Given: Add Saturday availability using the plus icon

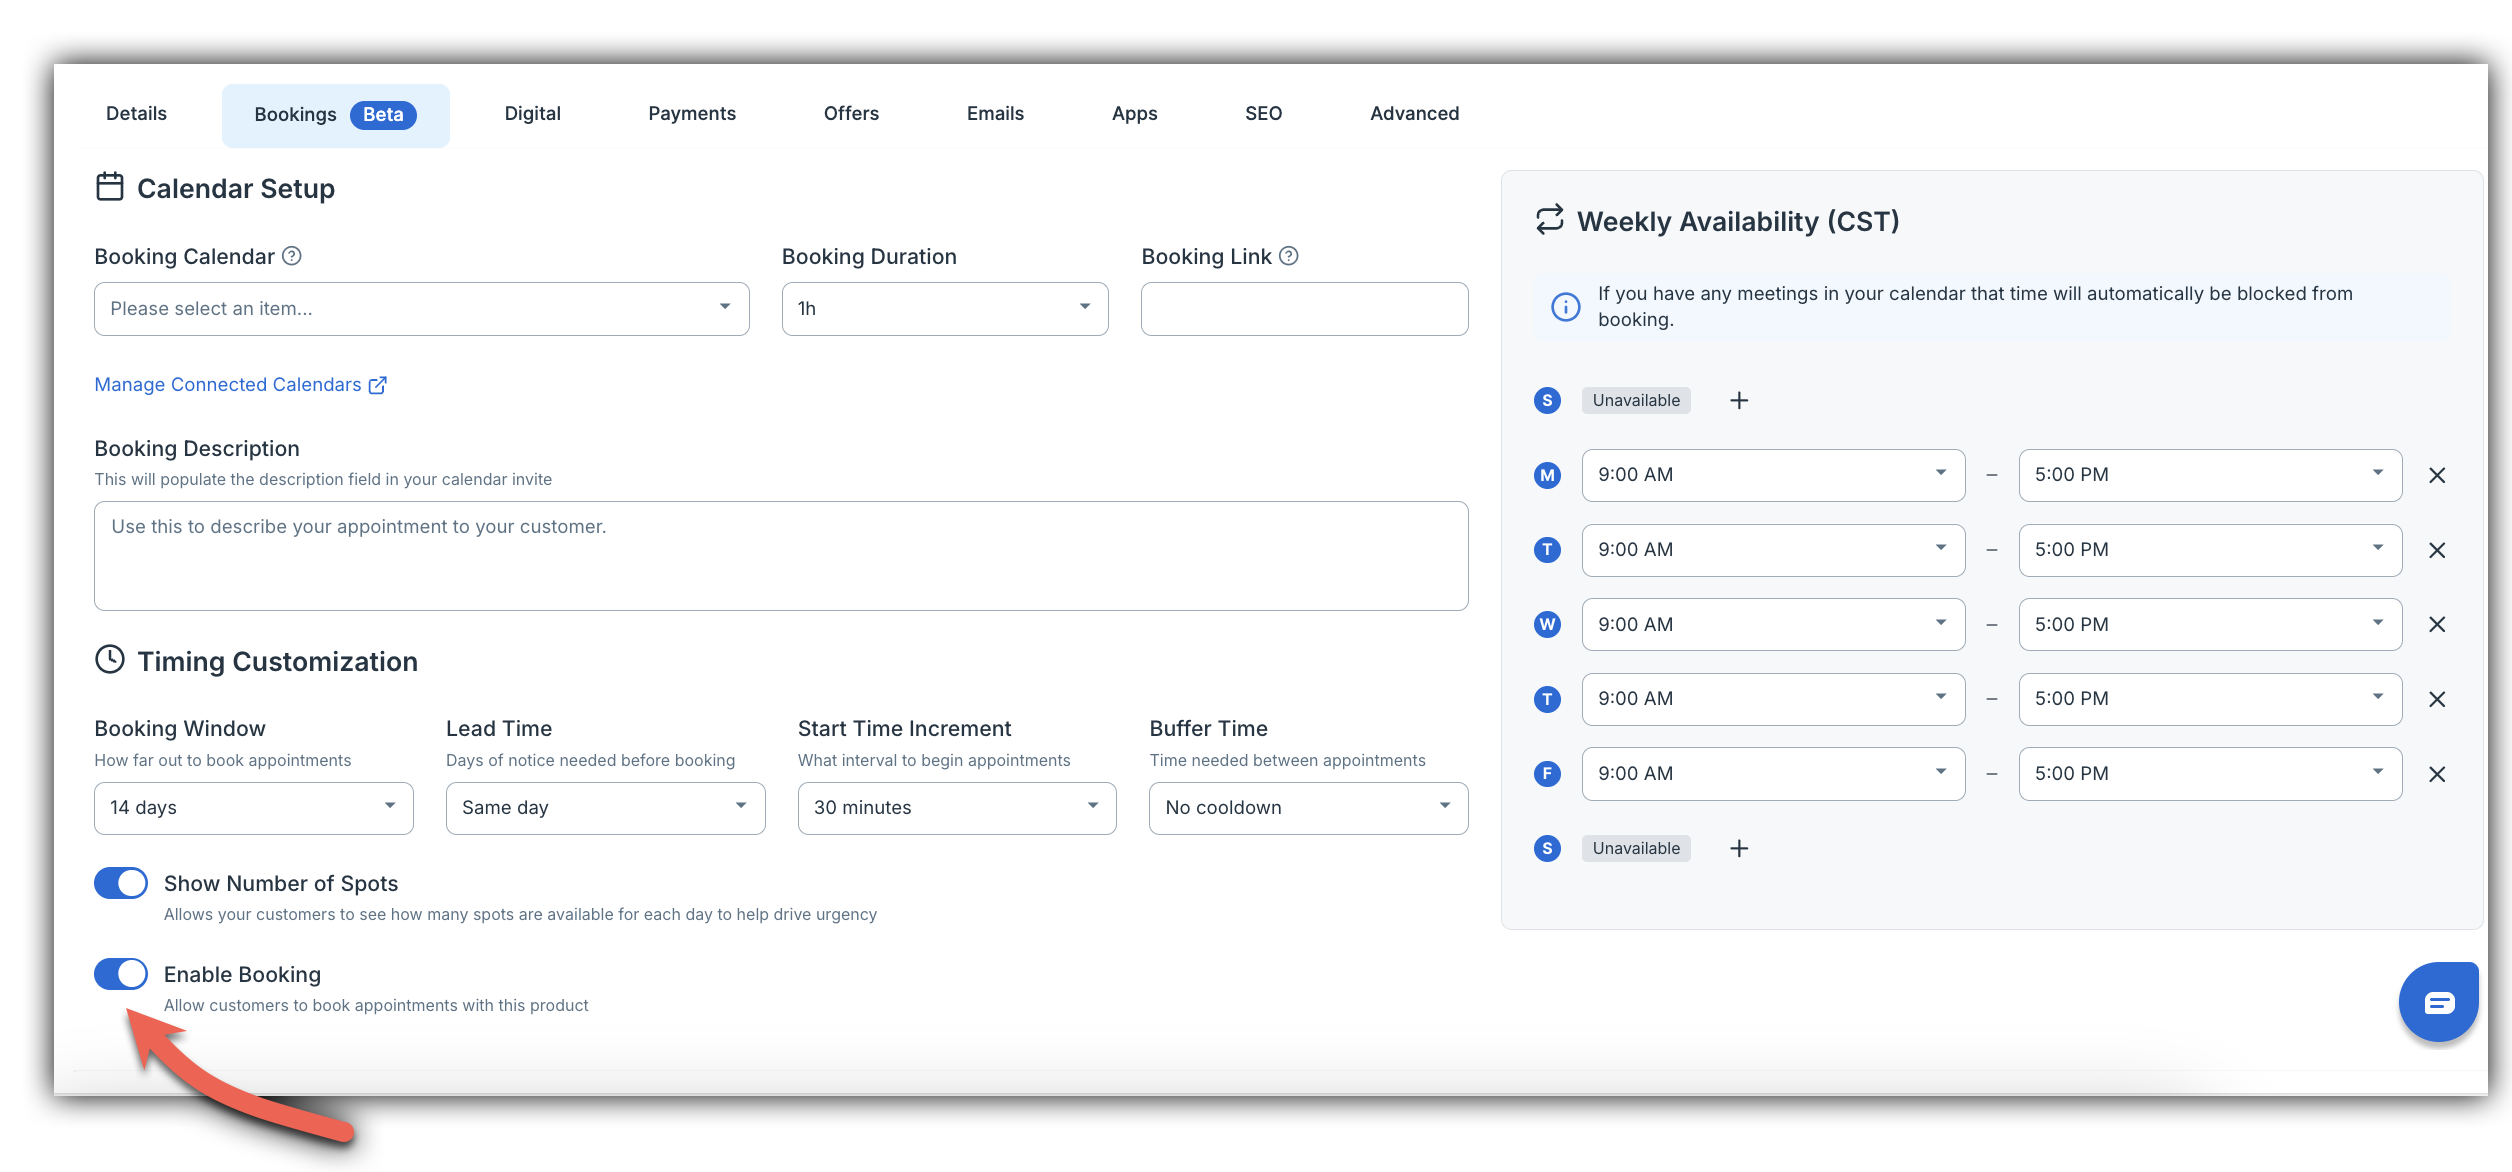Looking at the screenshot, I should click(x=1739, y=849).
